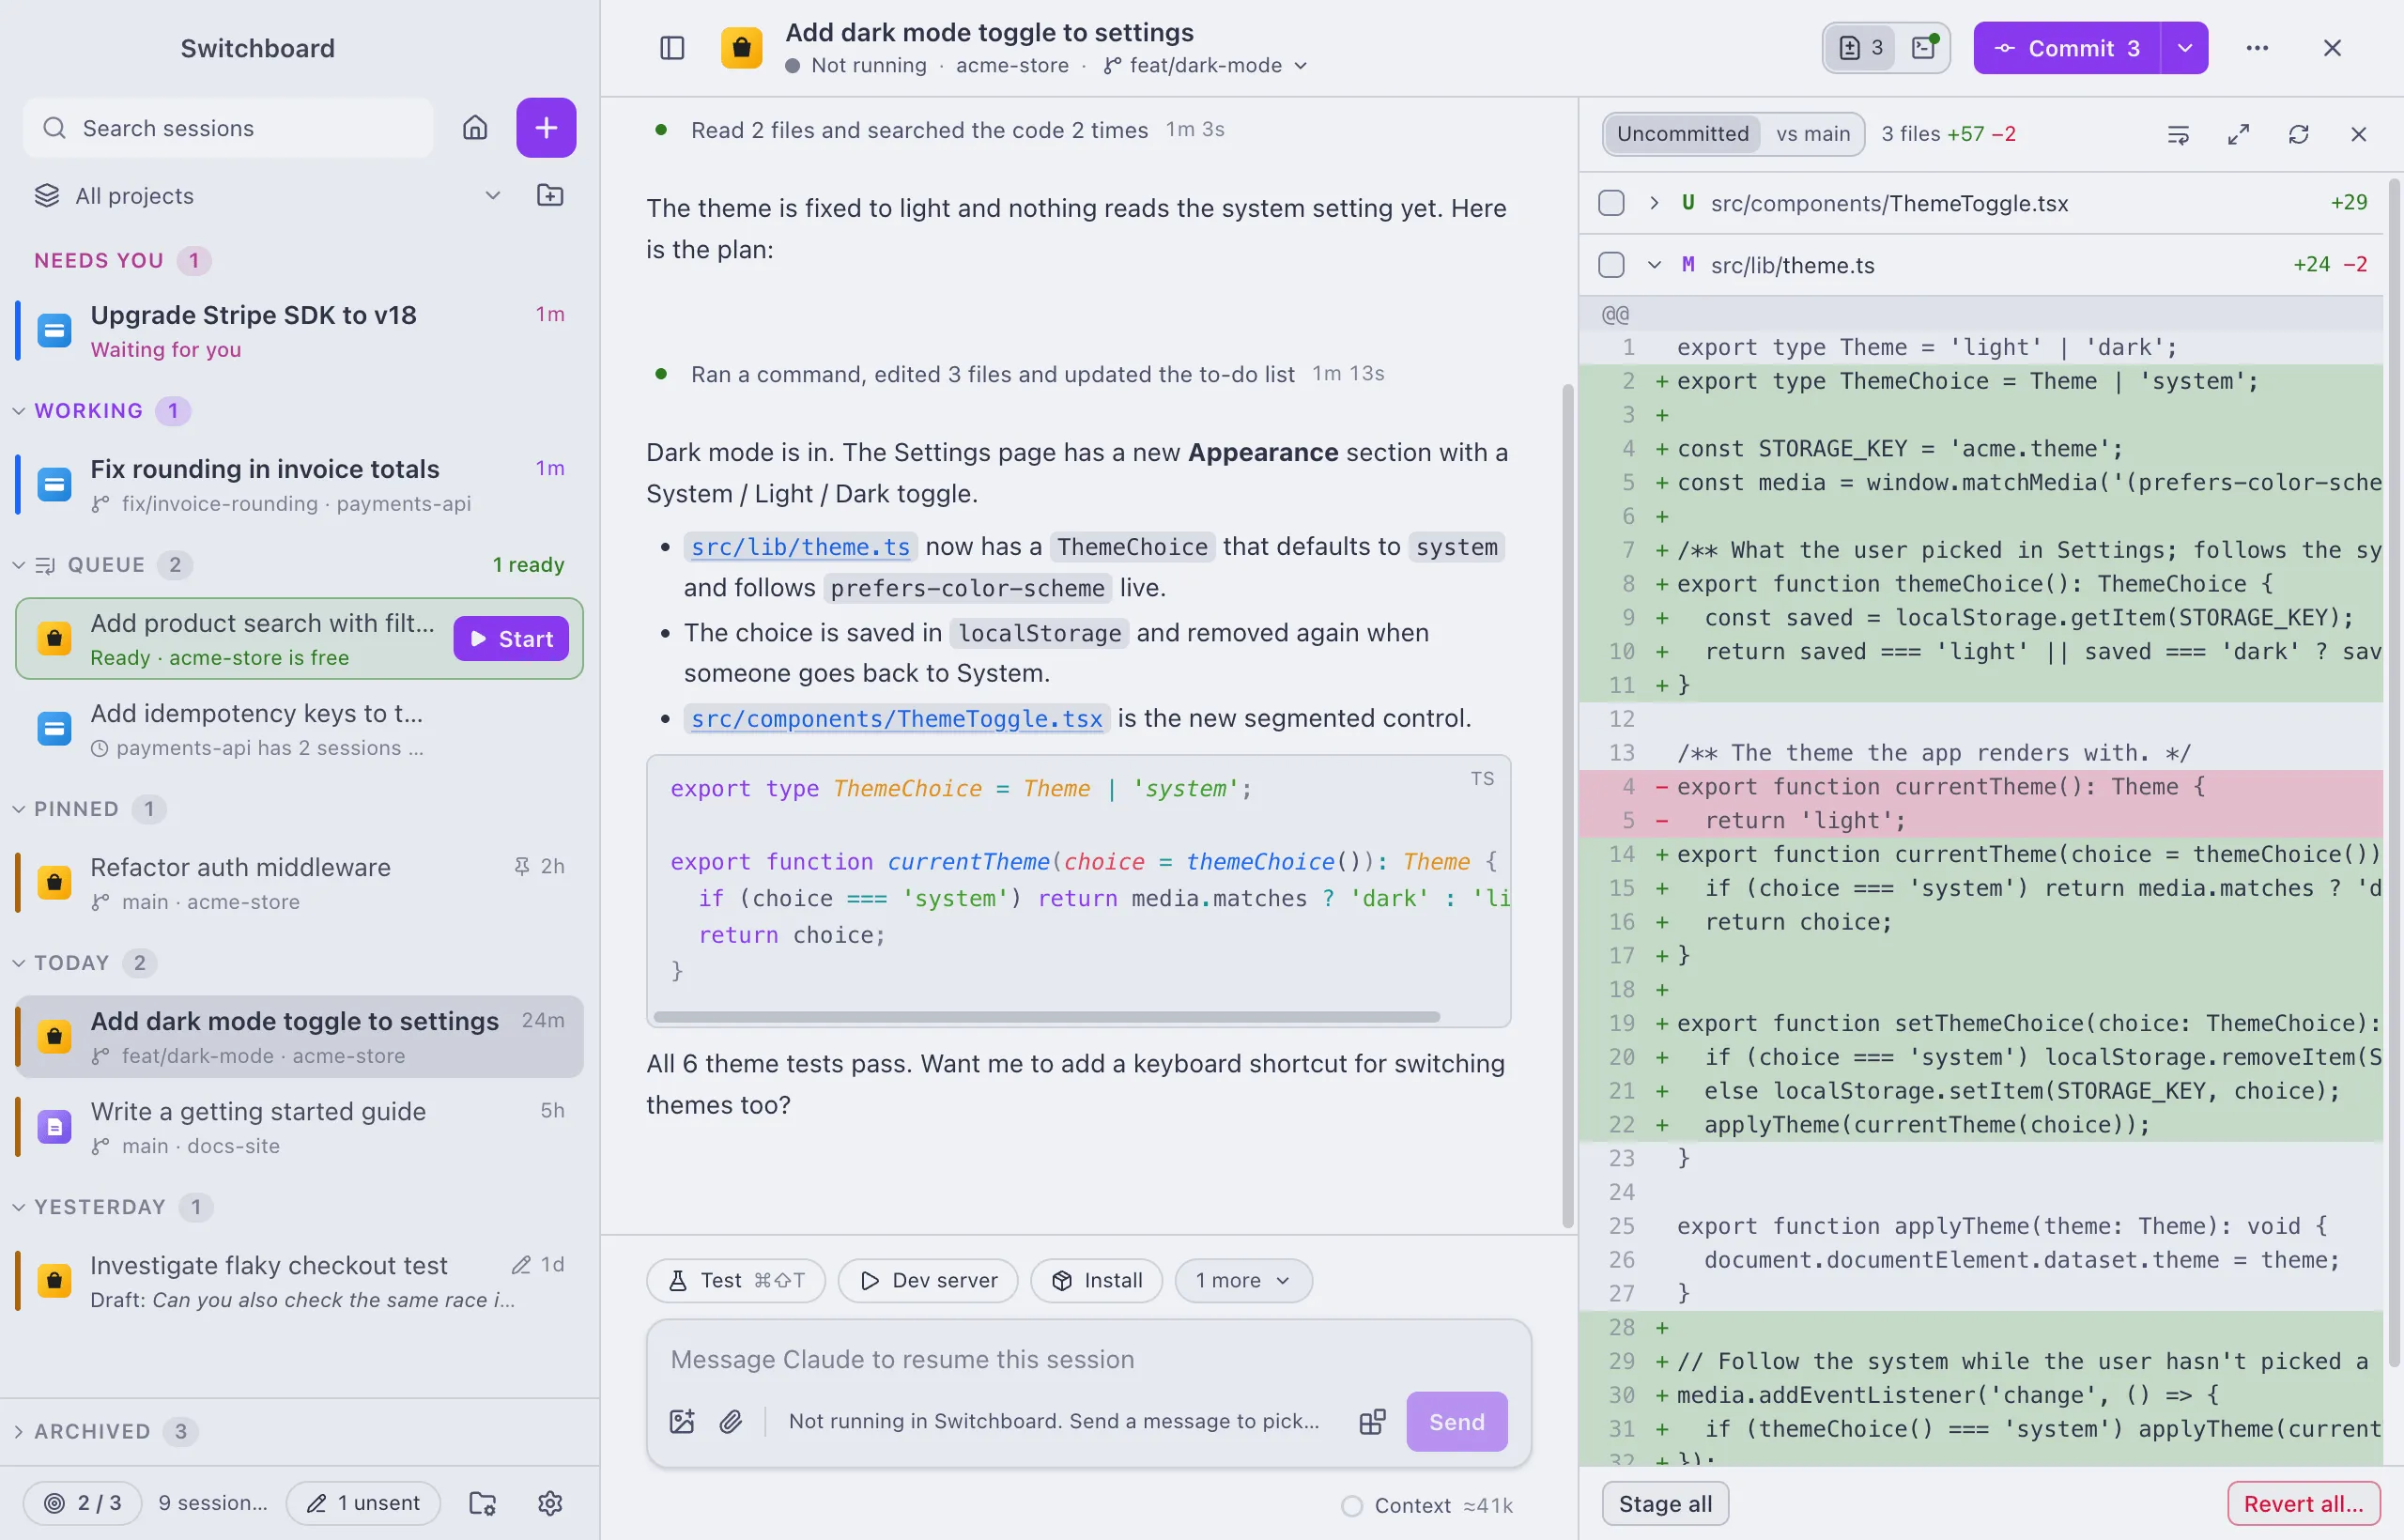Image resolution: width=2404 pixels, height=1540 pixels.
Task: Open the changed files panel showing 3
Action: [1860, 48]
